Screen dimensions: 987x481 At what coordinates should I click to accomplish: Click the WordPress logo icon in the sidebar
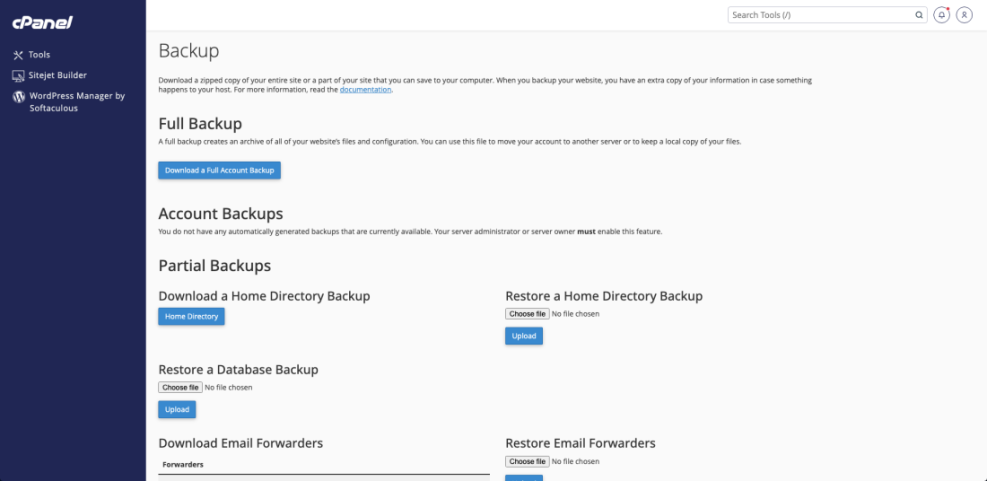(19, 97)
